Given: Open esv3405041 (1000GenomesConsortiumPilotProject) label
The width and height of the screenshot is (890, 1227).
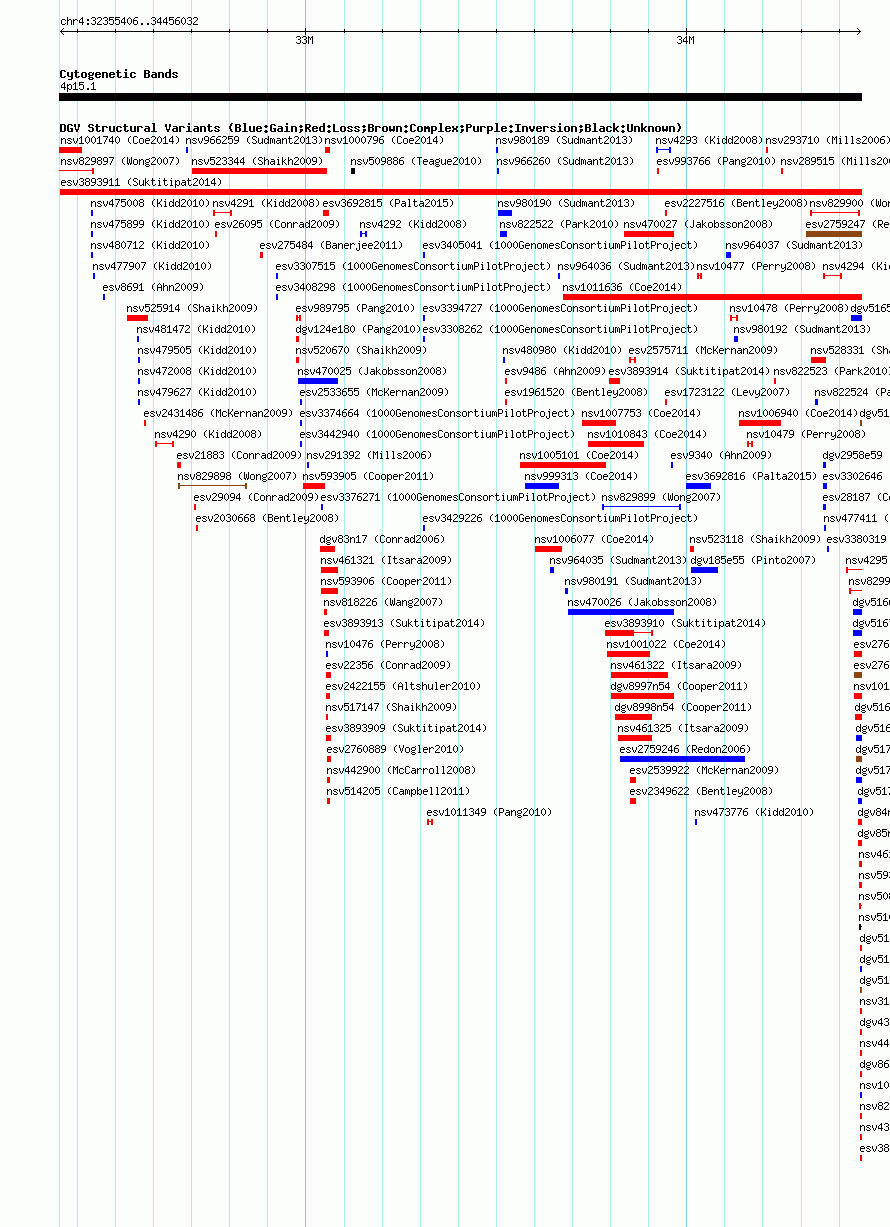Looking at the screenshot, I should tap(560, 245).
